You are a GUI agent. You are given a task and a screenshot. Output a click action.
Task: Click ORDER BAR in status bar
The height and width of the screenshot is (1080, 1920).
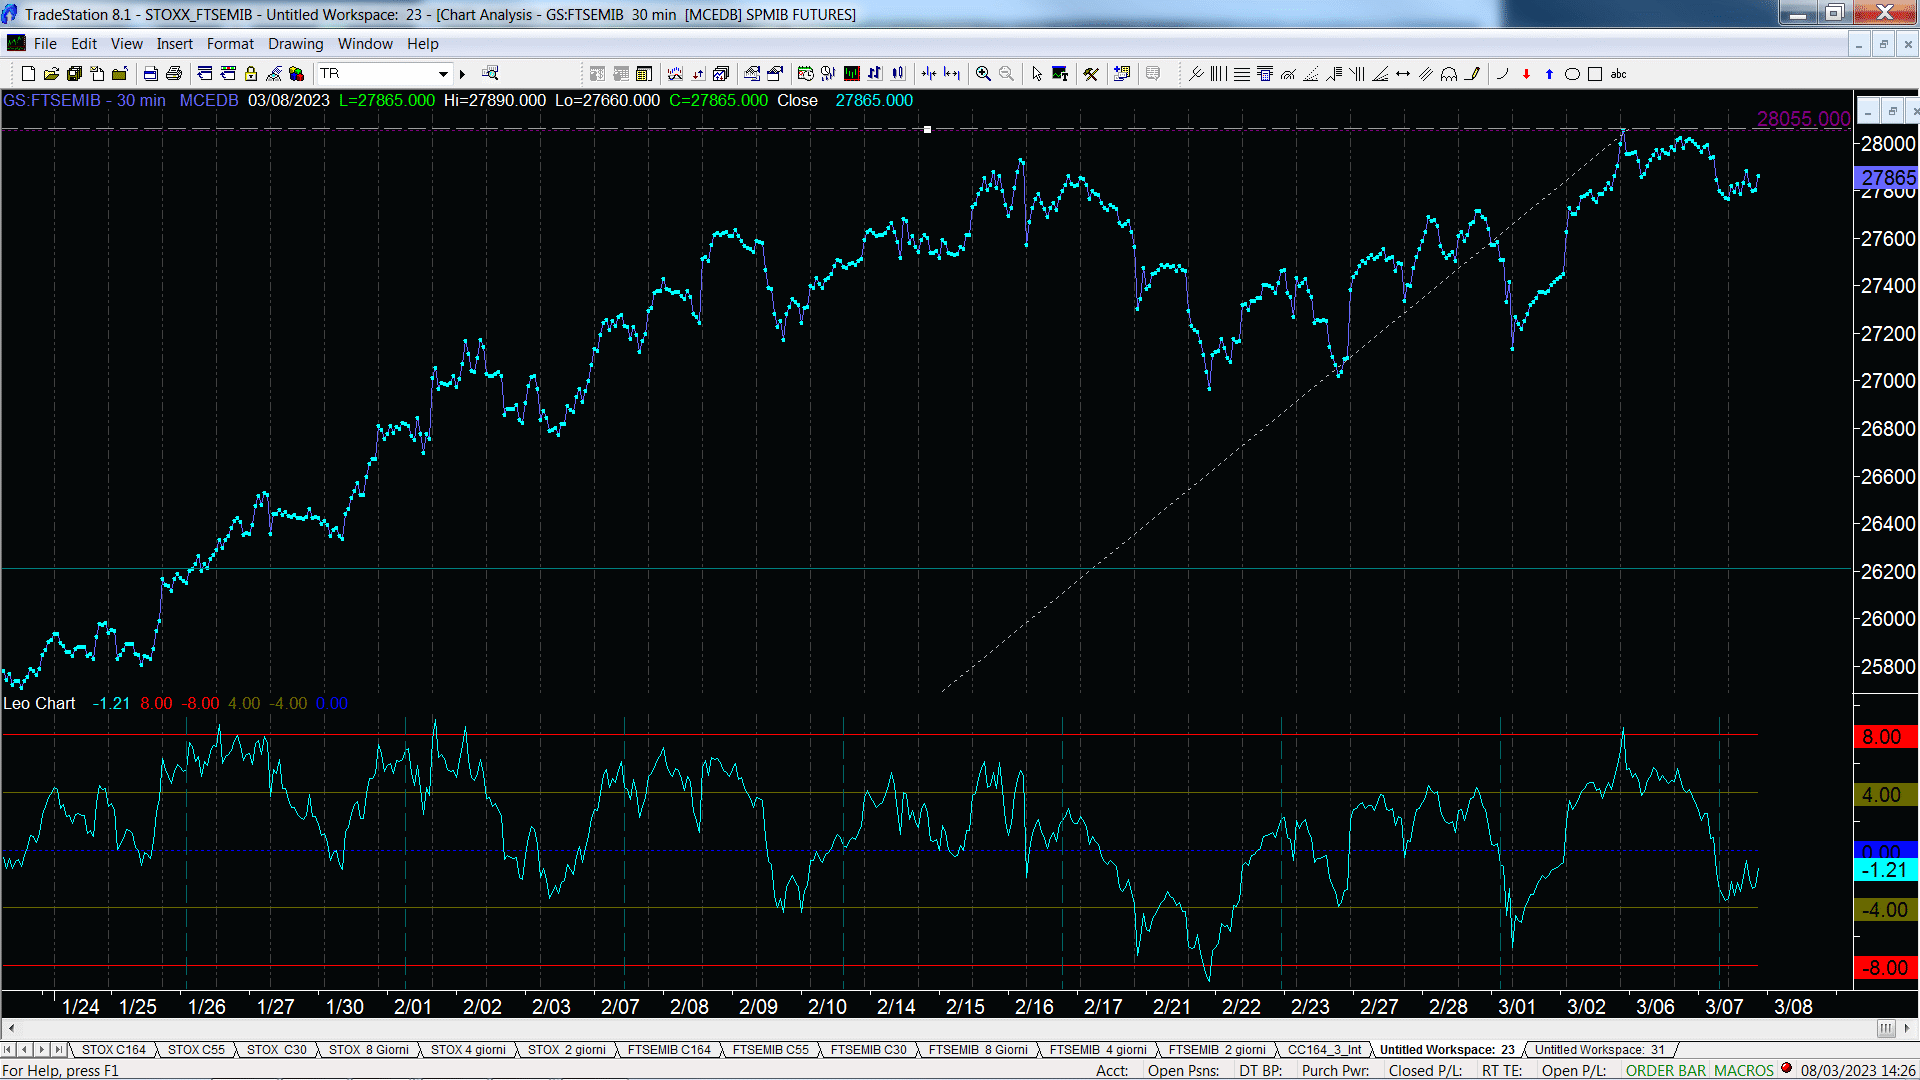point(1666,1071)
